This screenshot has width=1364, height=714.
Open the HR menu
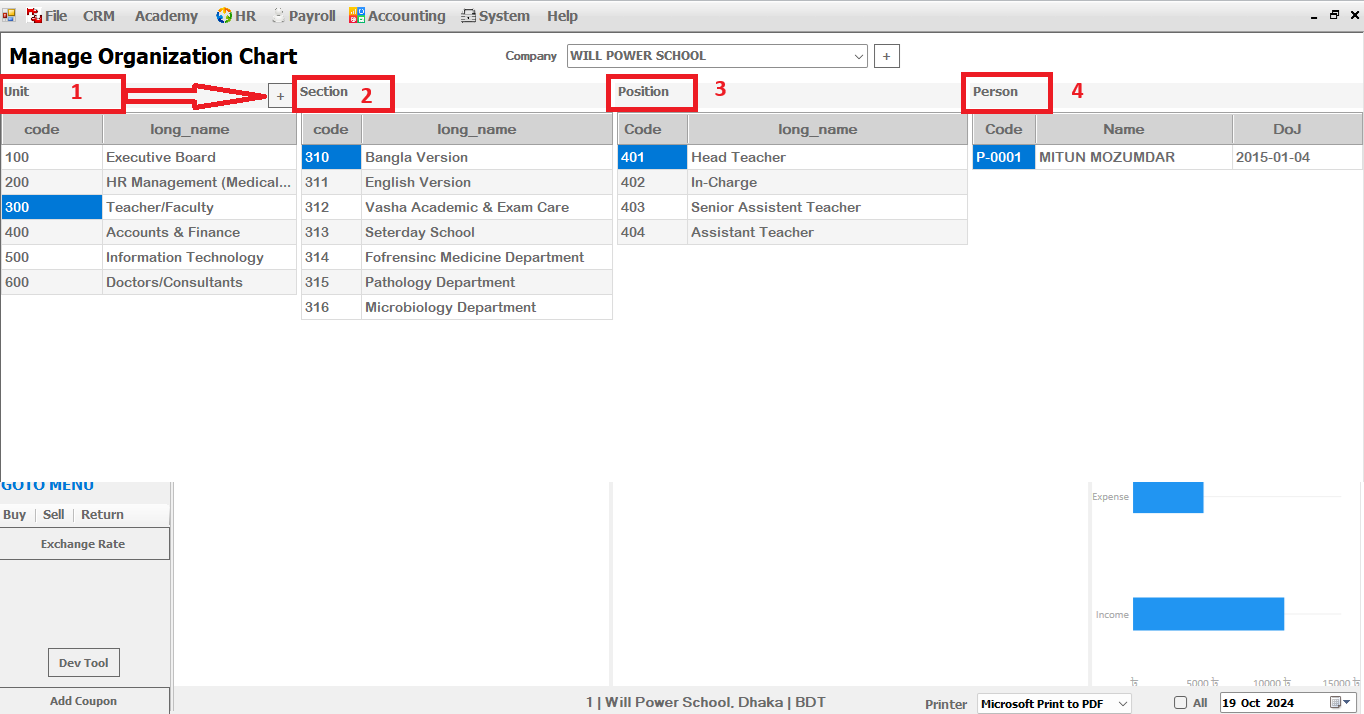[x=236, y=16]
